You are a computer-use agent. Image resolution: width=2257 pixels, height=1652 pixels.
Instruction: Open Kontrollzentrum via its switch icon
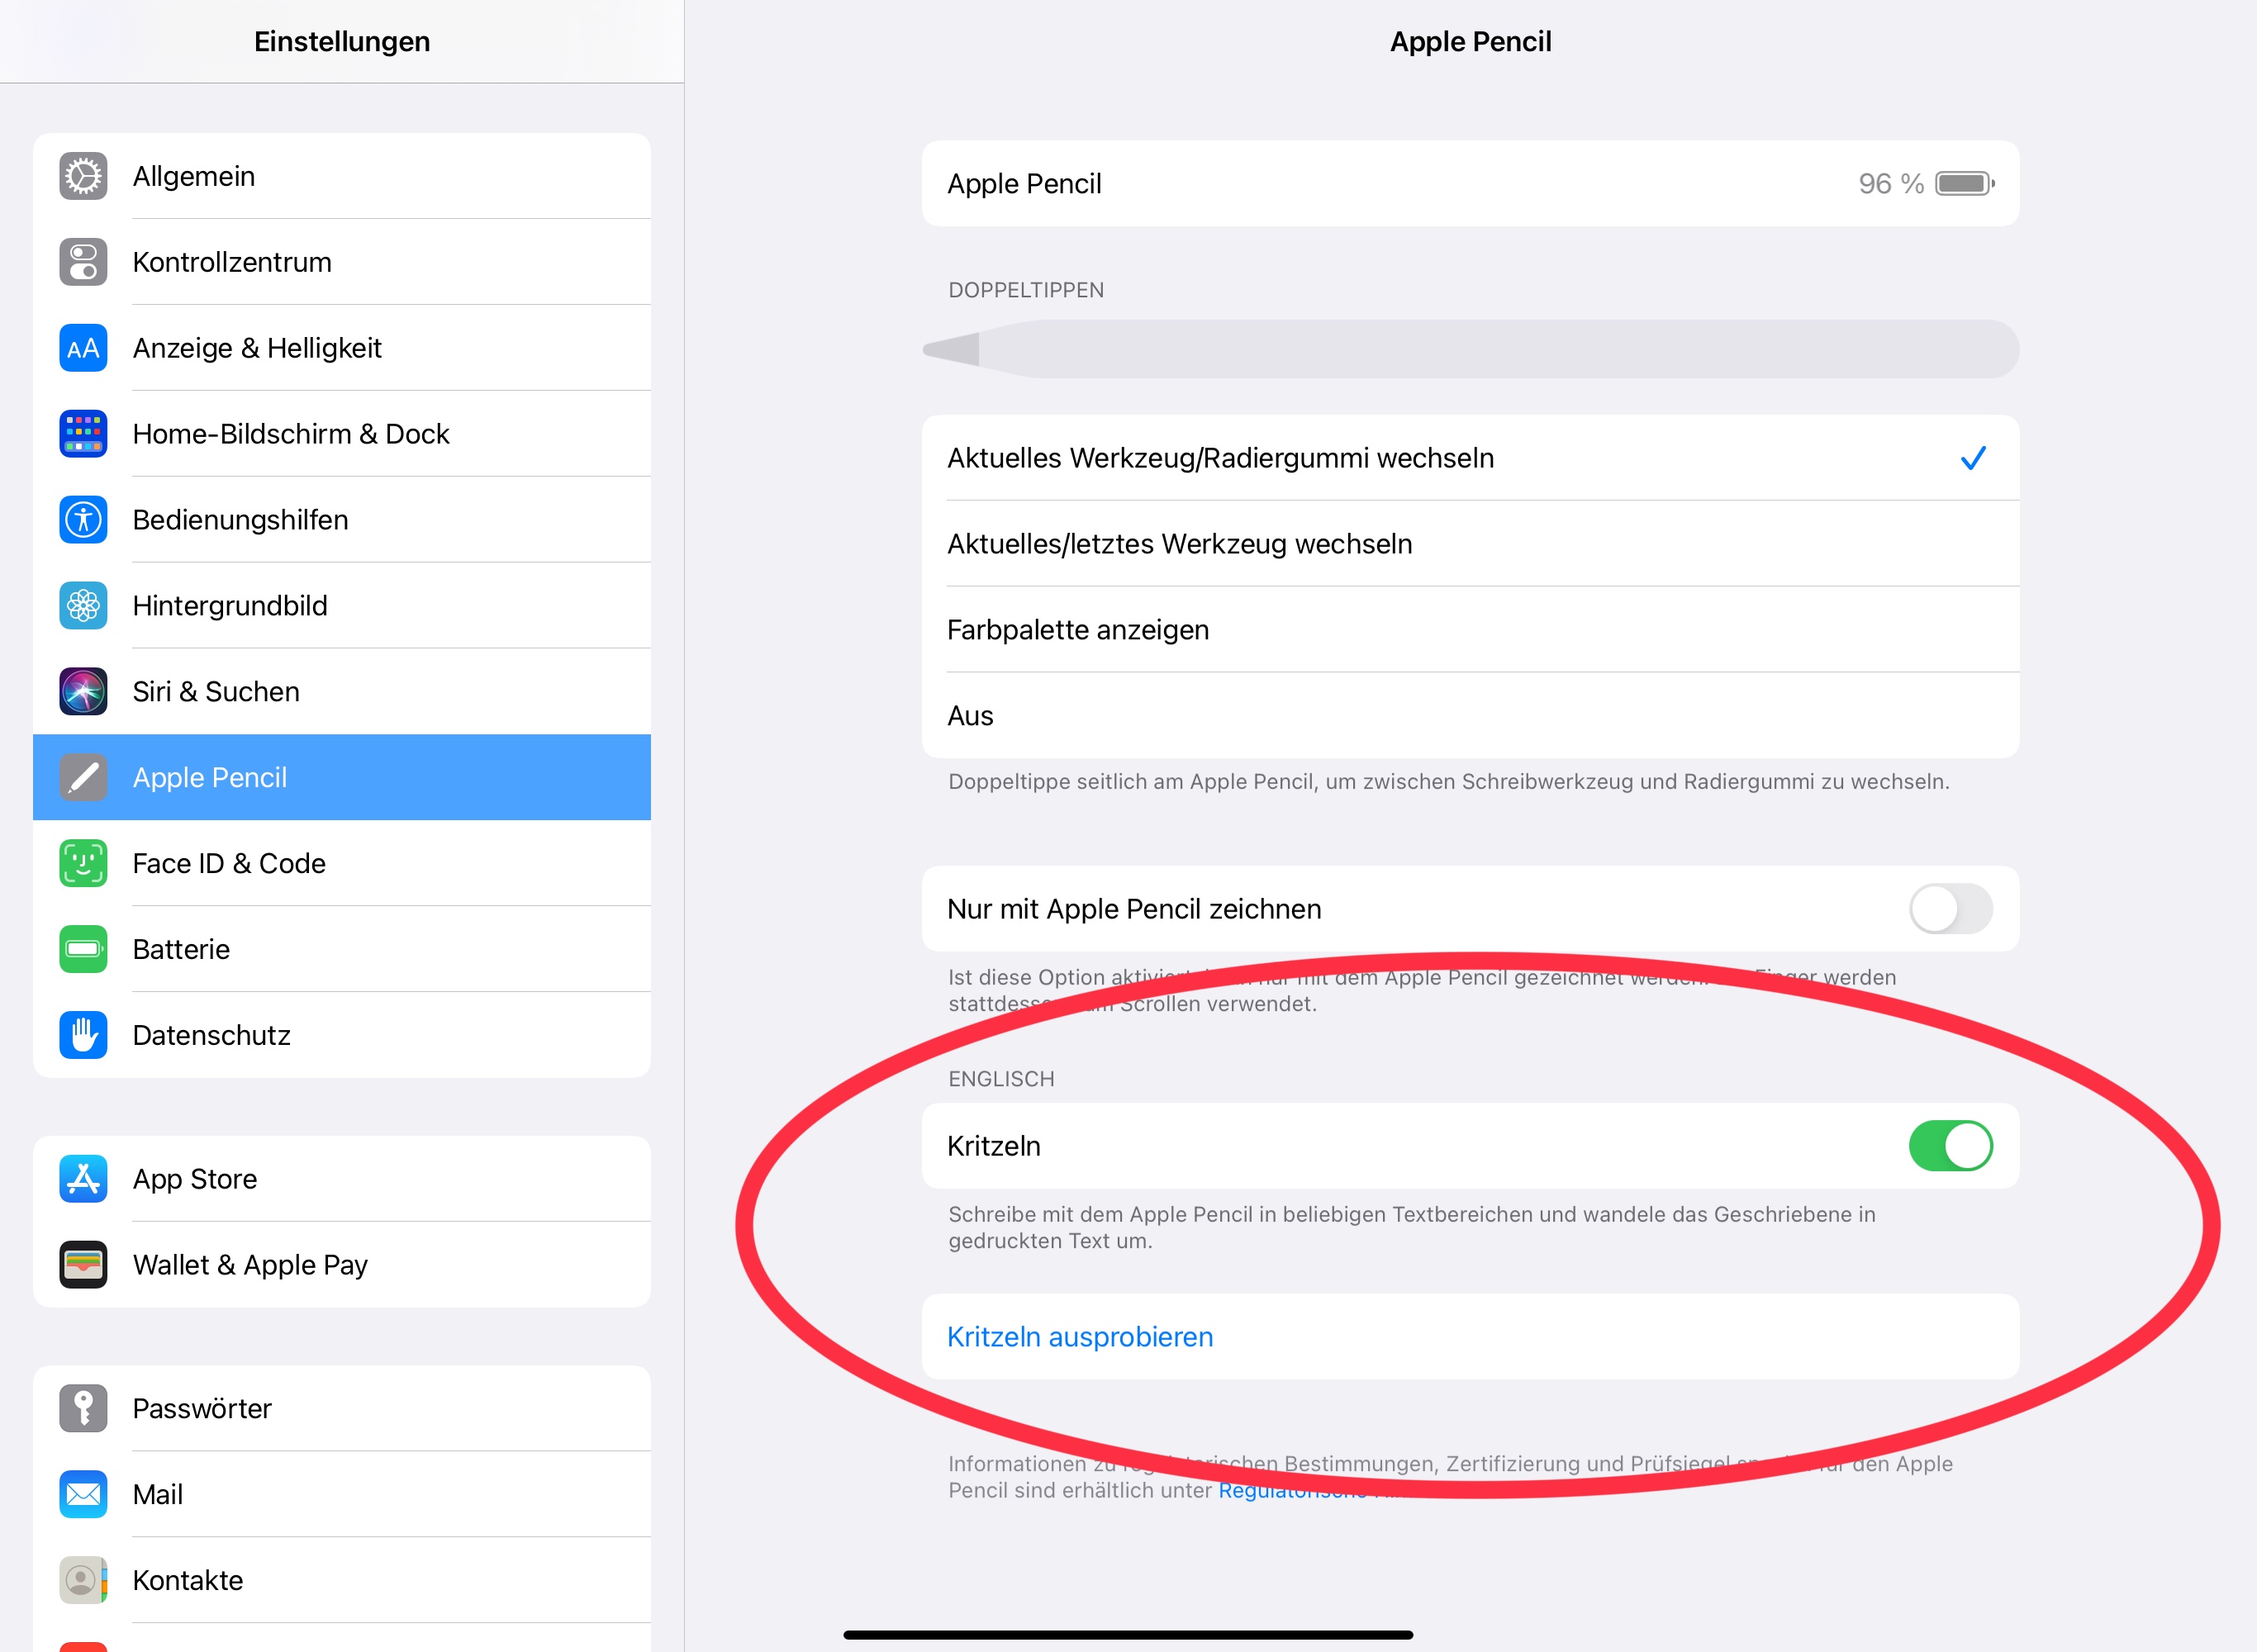point(83,263)
